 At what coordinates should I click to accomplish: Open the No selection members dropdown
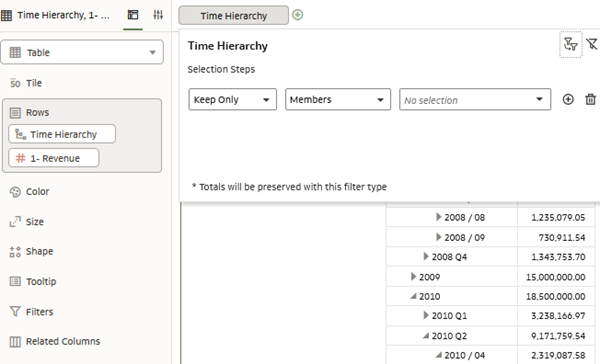[x=475, y=100]
